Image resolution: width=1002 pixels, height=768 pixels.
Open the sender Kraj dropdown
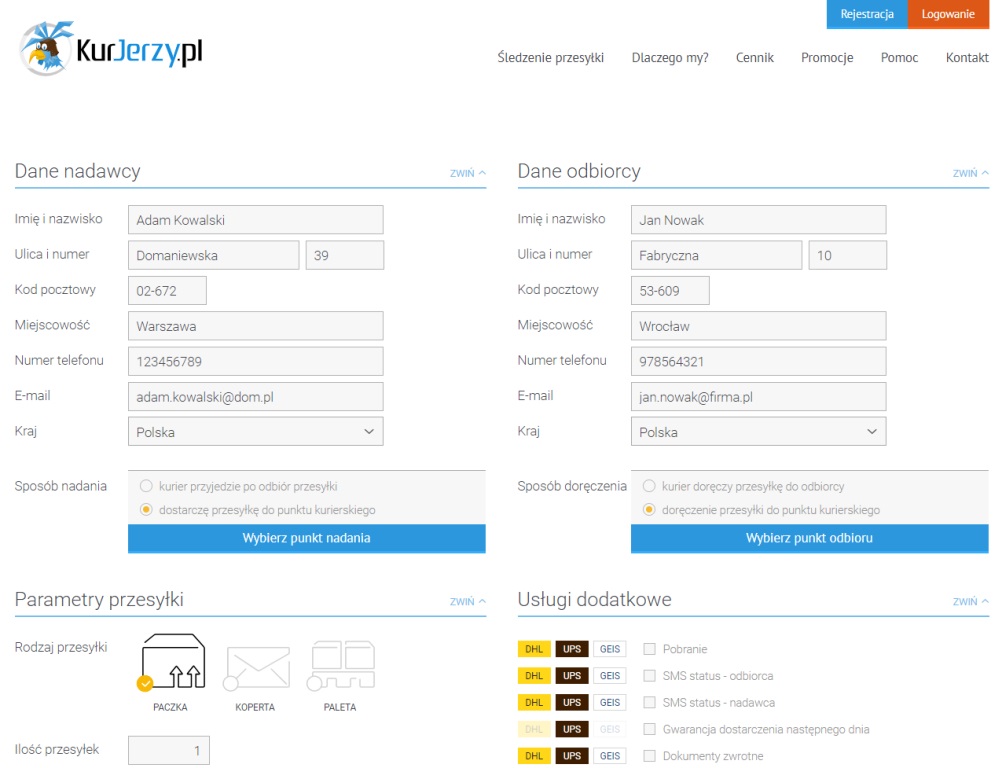click(256, 432)
